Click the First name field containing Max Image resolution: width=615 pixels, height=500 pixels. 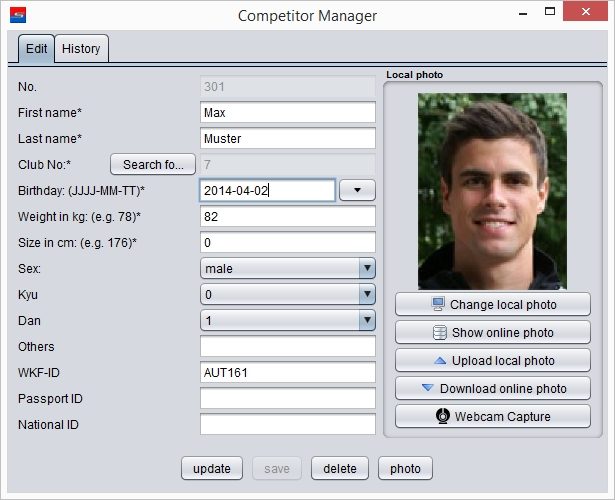coord(287,113)
